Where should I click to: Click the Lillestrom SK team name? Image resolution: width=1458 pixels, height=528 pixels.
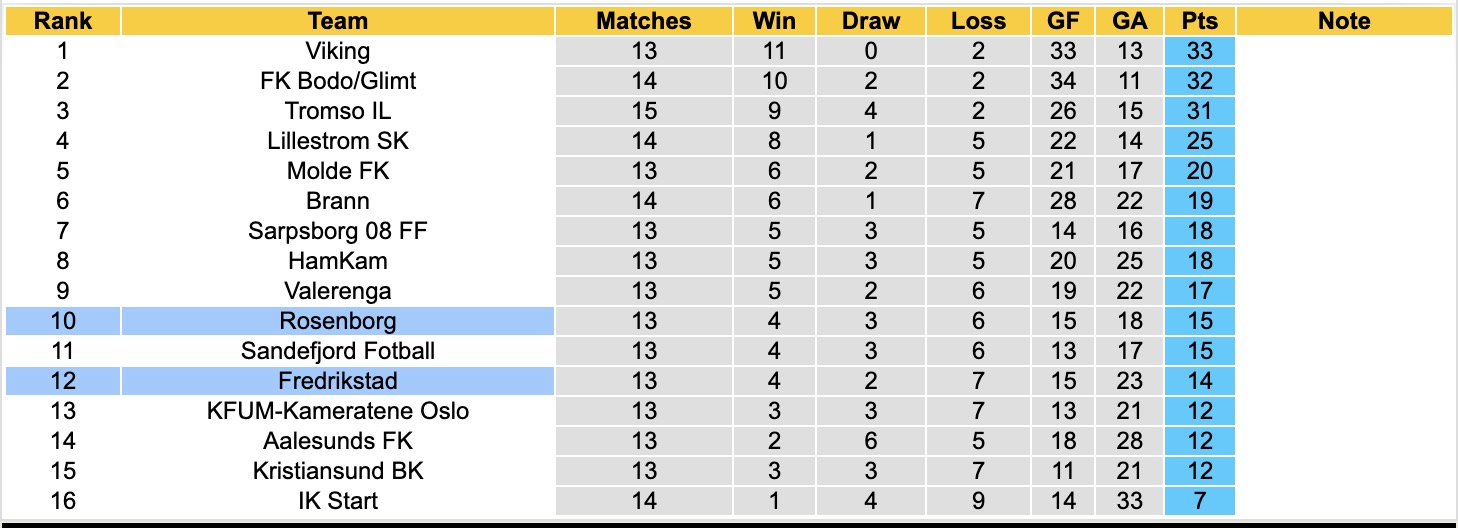click(338, 141)
